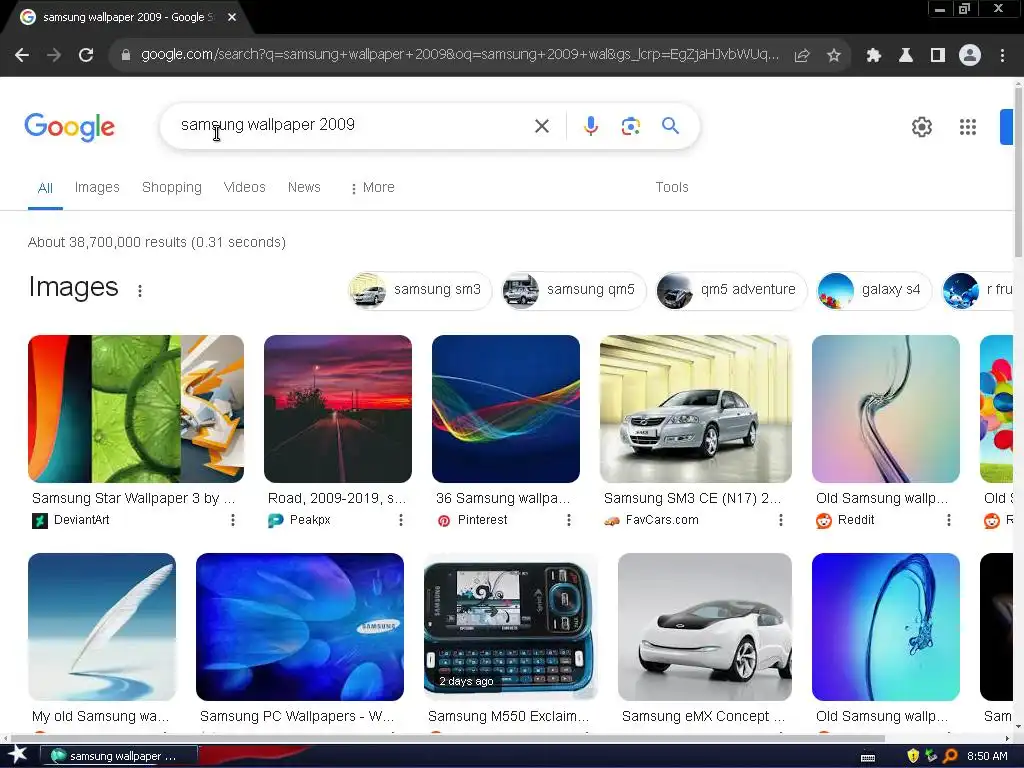Click the shield icon in system tray

(x=913, y=756)
